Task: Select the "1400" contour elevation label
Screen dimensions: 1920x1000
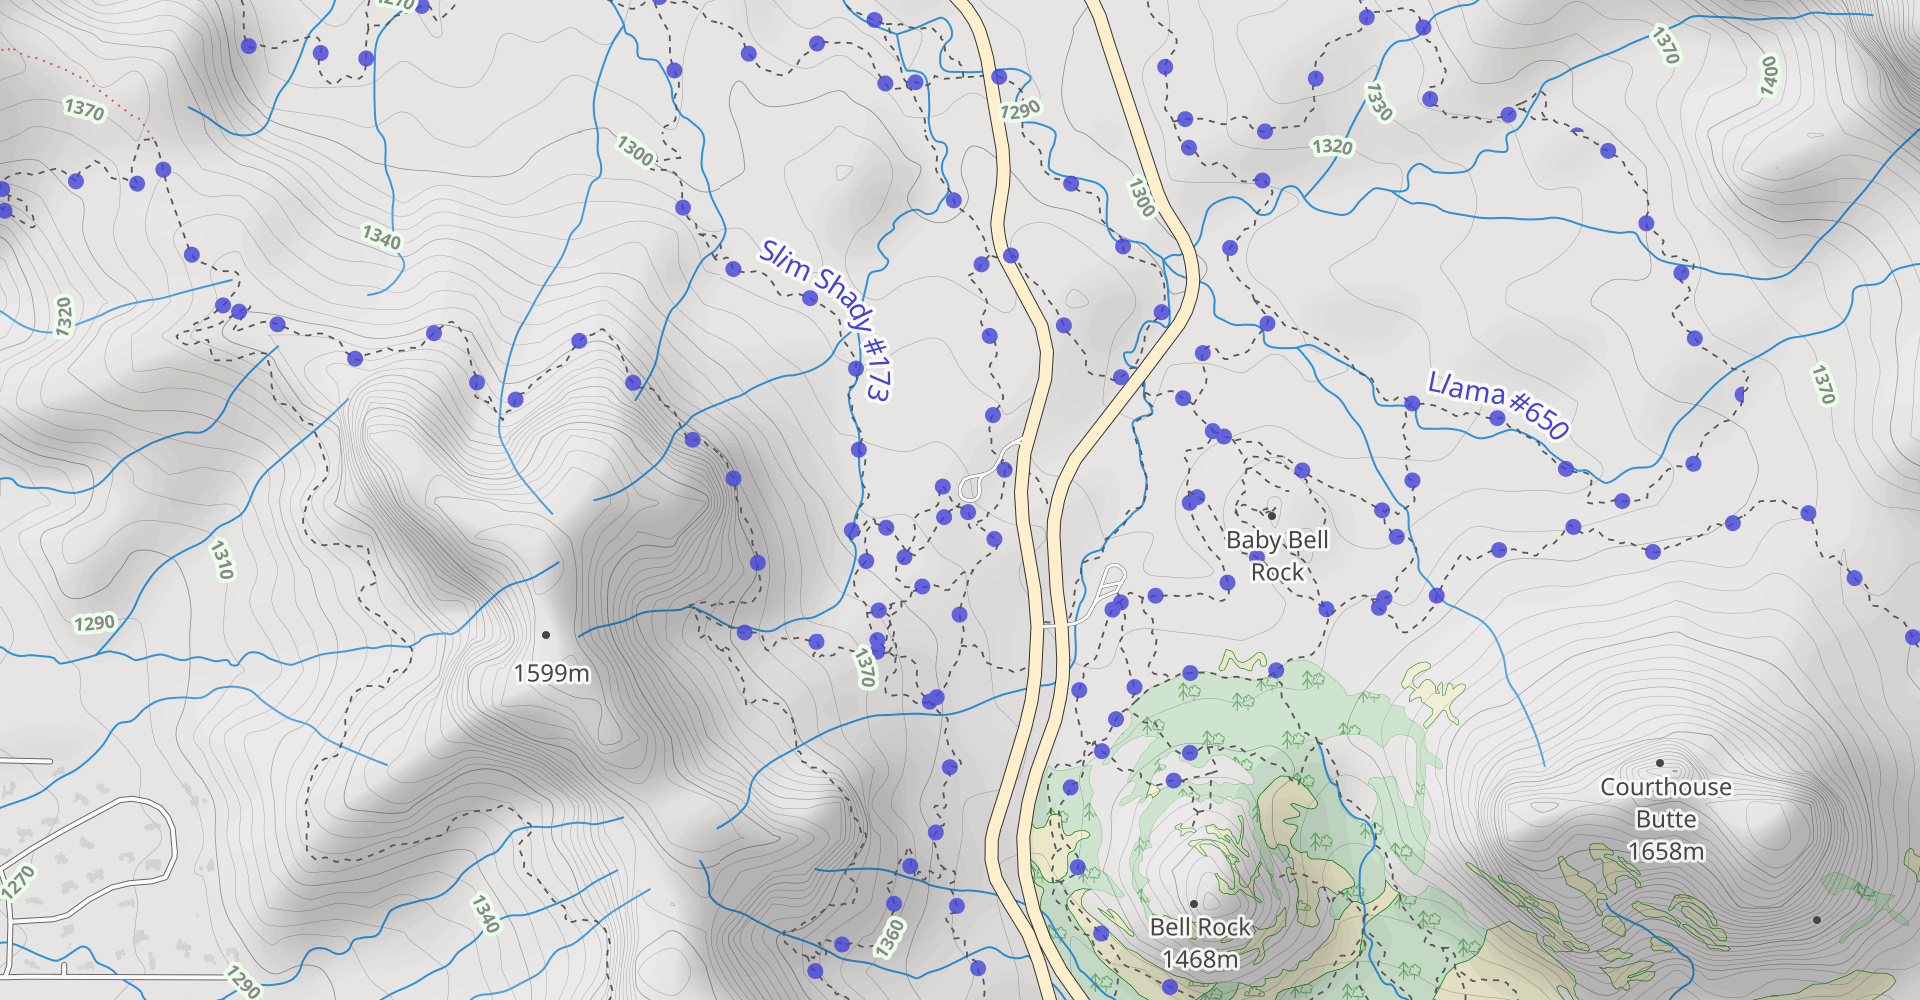Action: (x=1769, y=76)
